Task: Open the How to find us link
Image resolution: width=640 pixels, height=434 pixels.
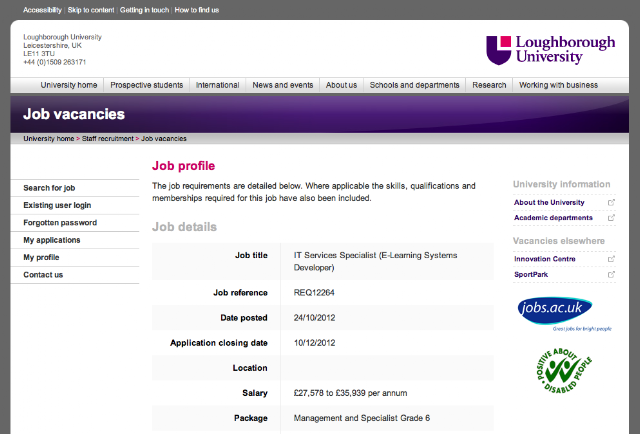Action: click(x=197, y=10)
